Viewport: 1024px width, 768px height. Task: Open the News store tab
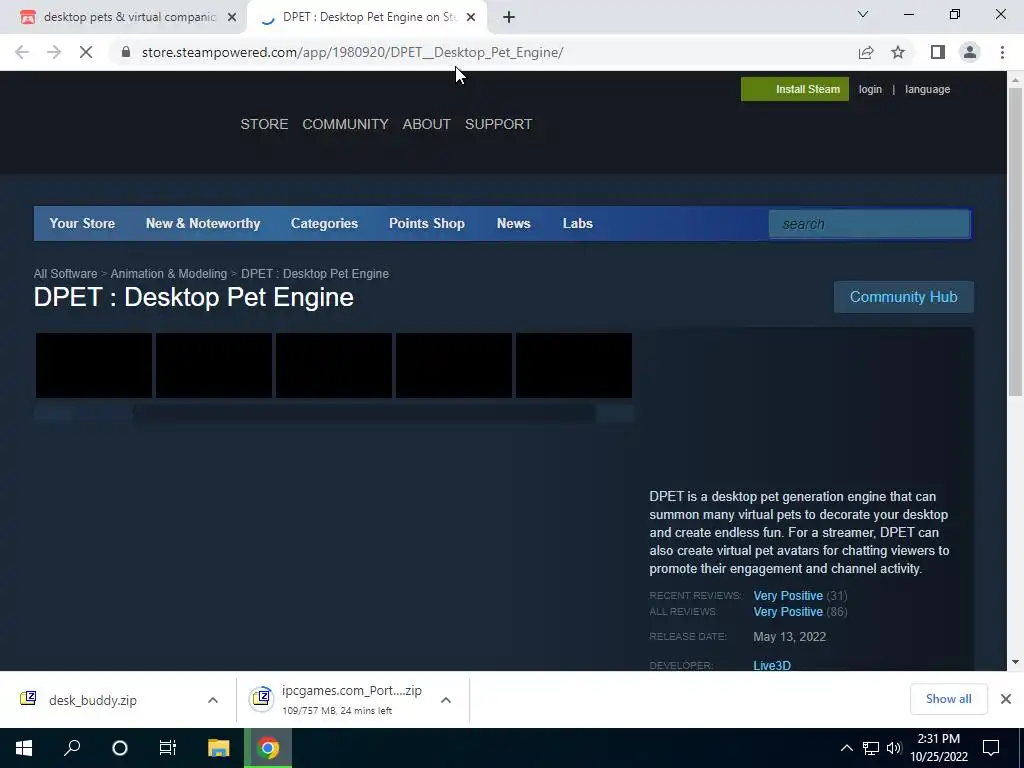tap(513, 223)
